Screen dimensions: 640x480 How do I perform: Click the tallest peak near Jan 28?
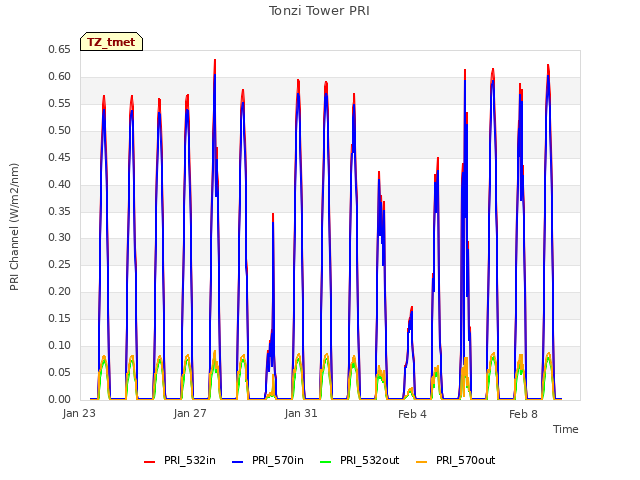click(x=215, y=60)
